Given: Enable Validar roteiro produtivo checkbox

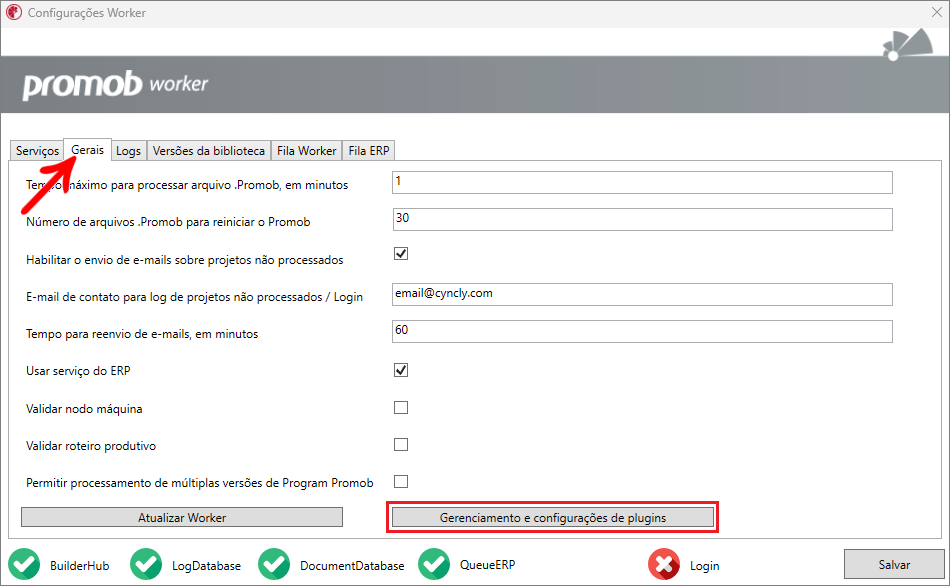Looking at the screenshot, I should tap(400, 444).
